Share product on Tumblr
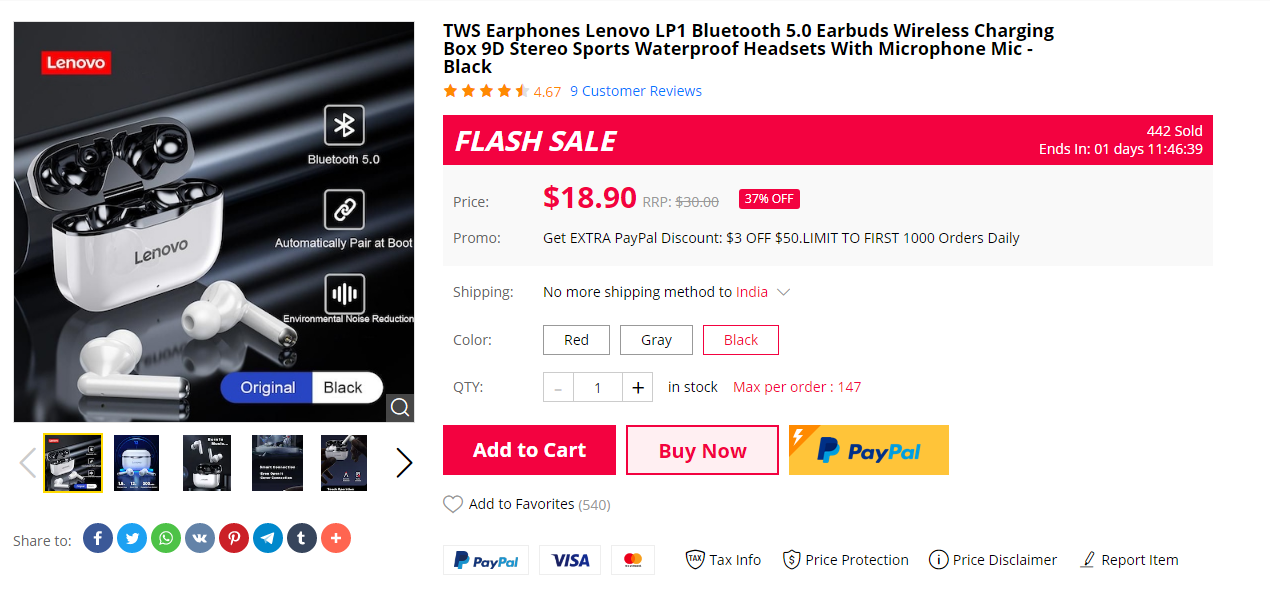This screenshot has height=602, width=1270. tap(302, 539)
